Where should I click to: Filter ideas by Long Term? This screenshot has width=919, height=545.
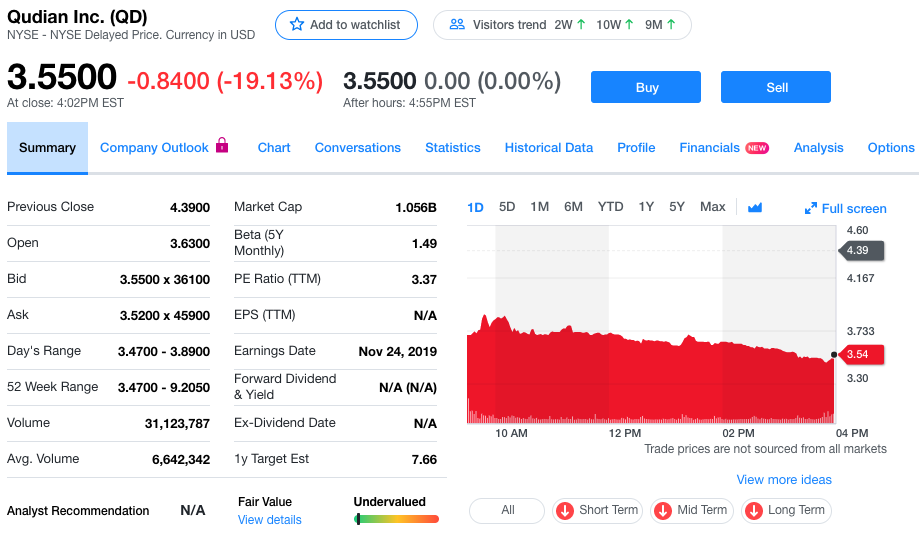coord(786,510)
